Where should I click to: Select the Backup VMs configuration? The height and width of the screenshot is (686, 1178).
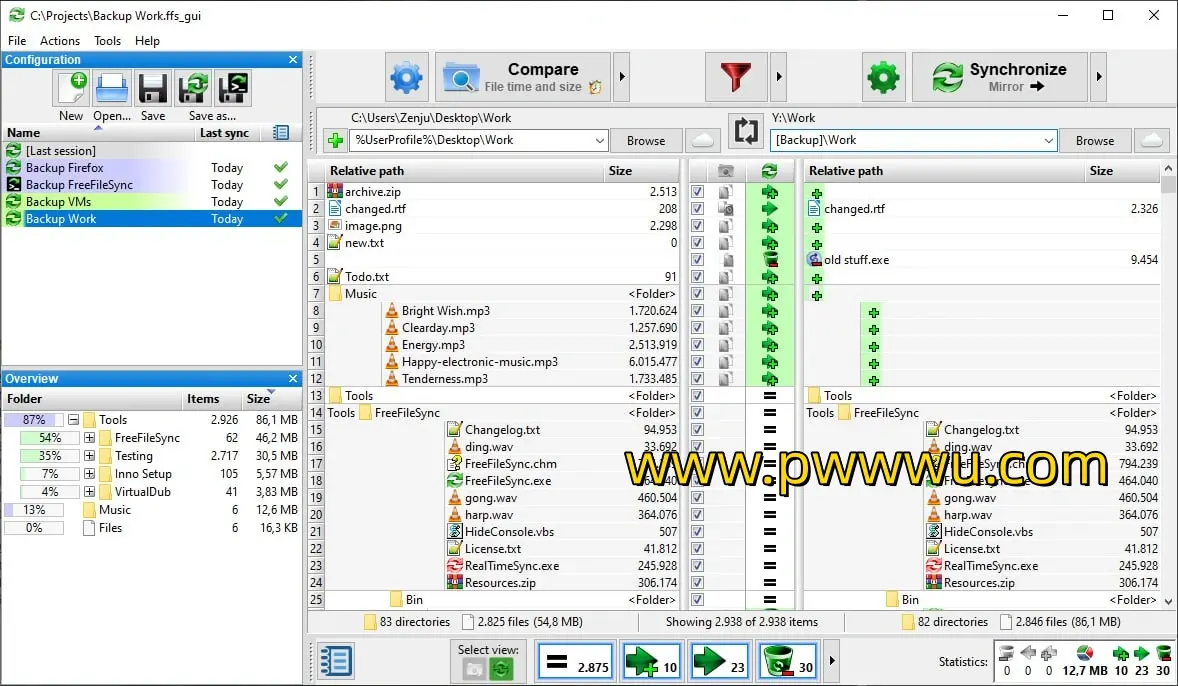(58, 202)
